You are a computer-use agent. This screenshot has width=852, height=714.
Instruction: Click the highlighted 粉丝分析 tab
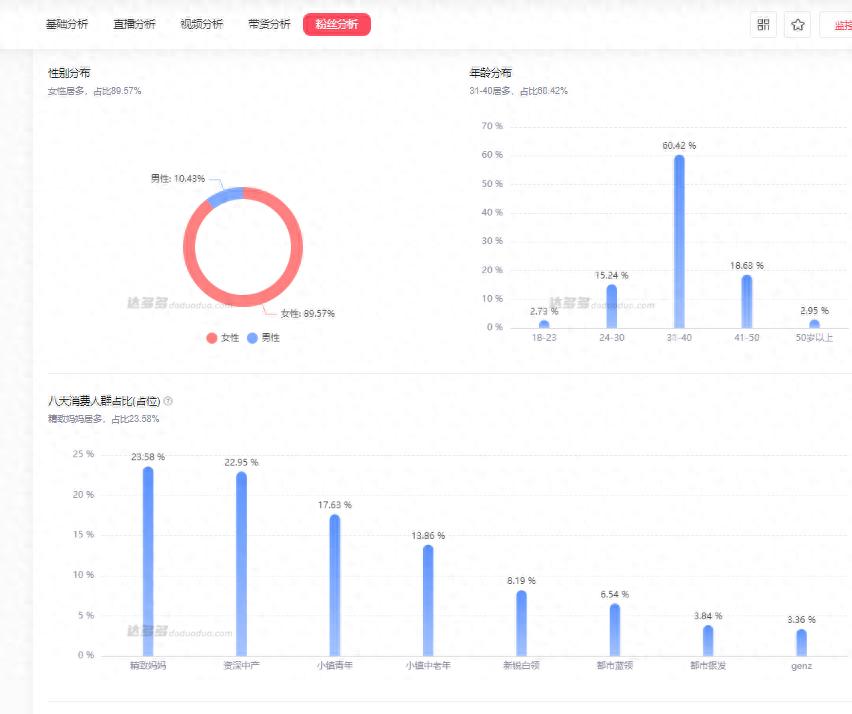click(x=335, y=24)
